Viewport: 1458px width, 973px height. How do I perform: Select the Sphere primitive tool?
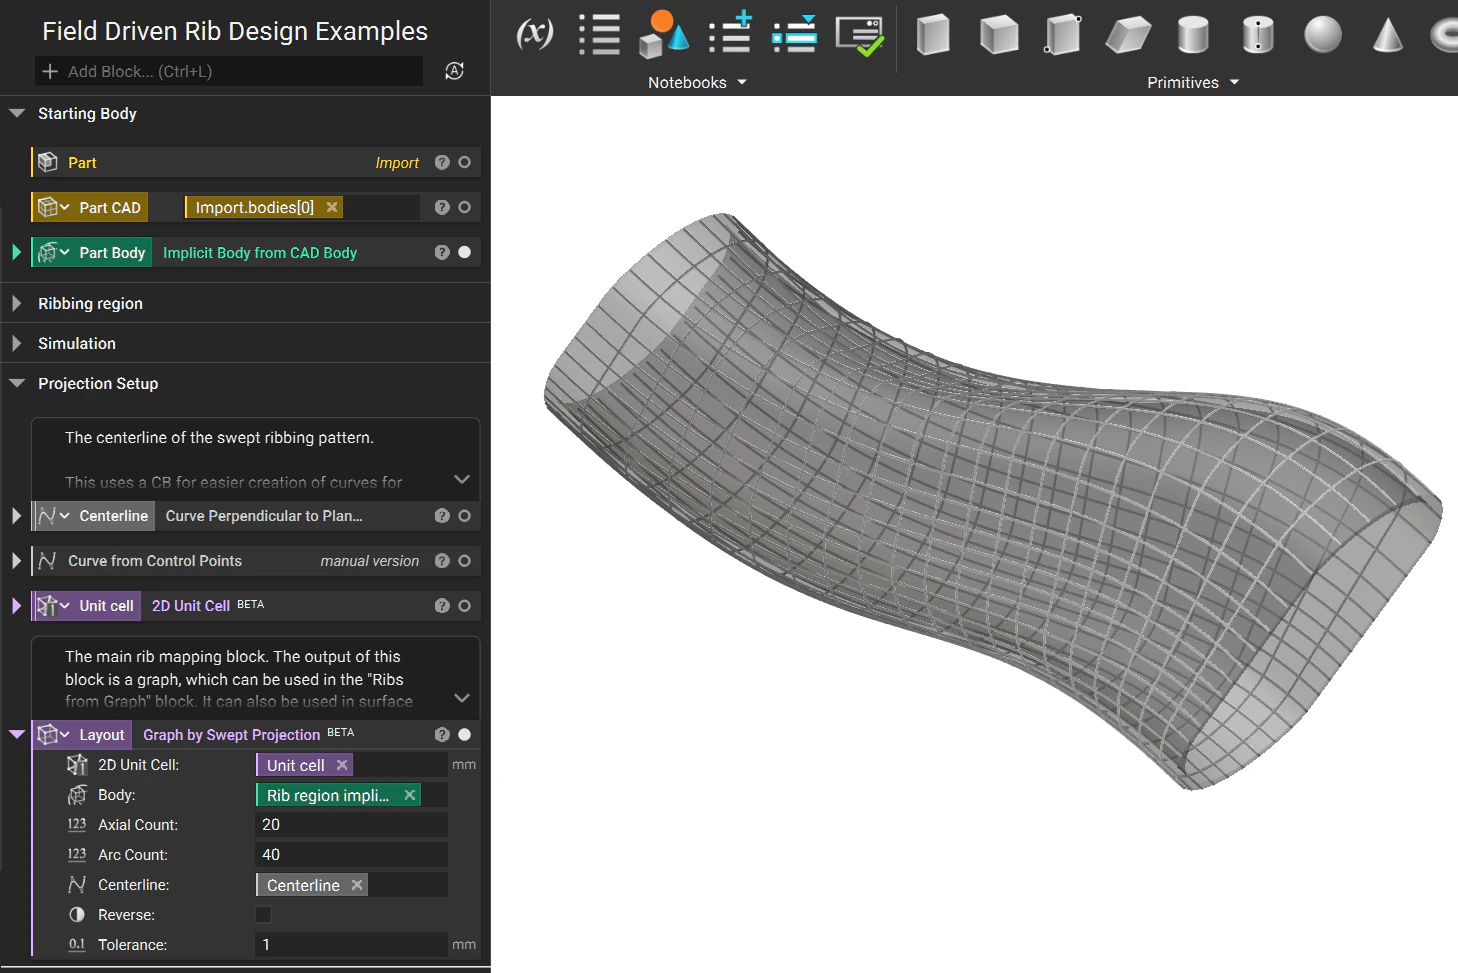[1322, 35]
